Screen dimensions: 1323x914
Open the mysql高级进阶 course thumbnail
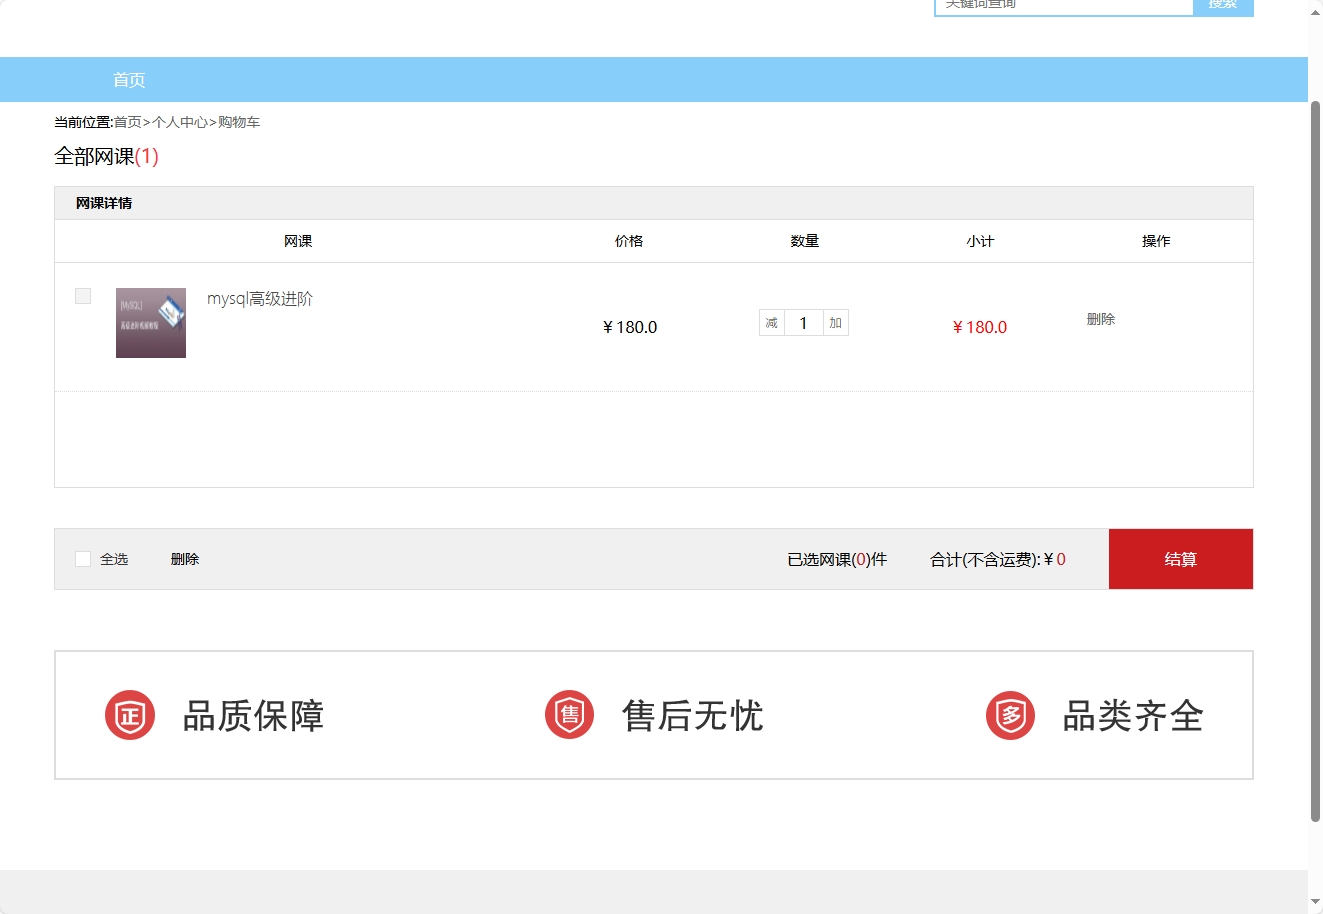(150, 322)
